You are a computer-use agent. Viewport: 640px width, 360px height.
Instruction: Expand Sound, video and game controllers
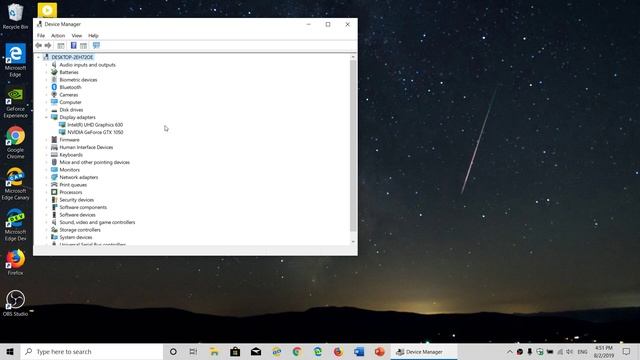(46, 222)
